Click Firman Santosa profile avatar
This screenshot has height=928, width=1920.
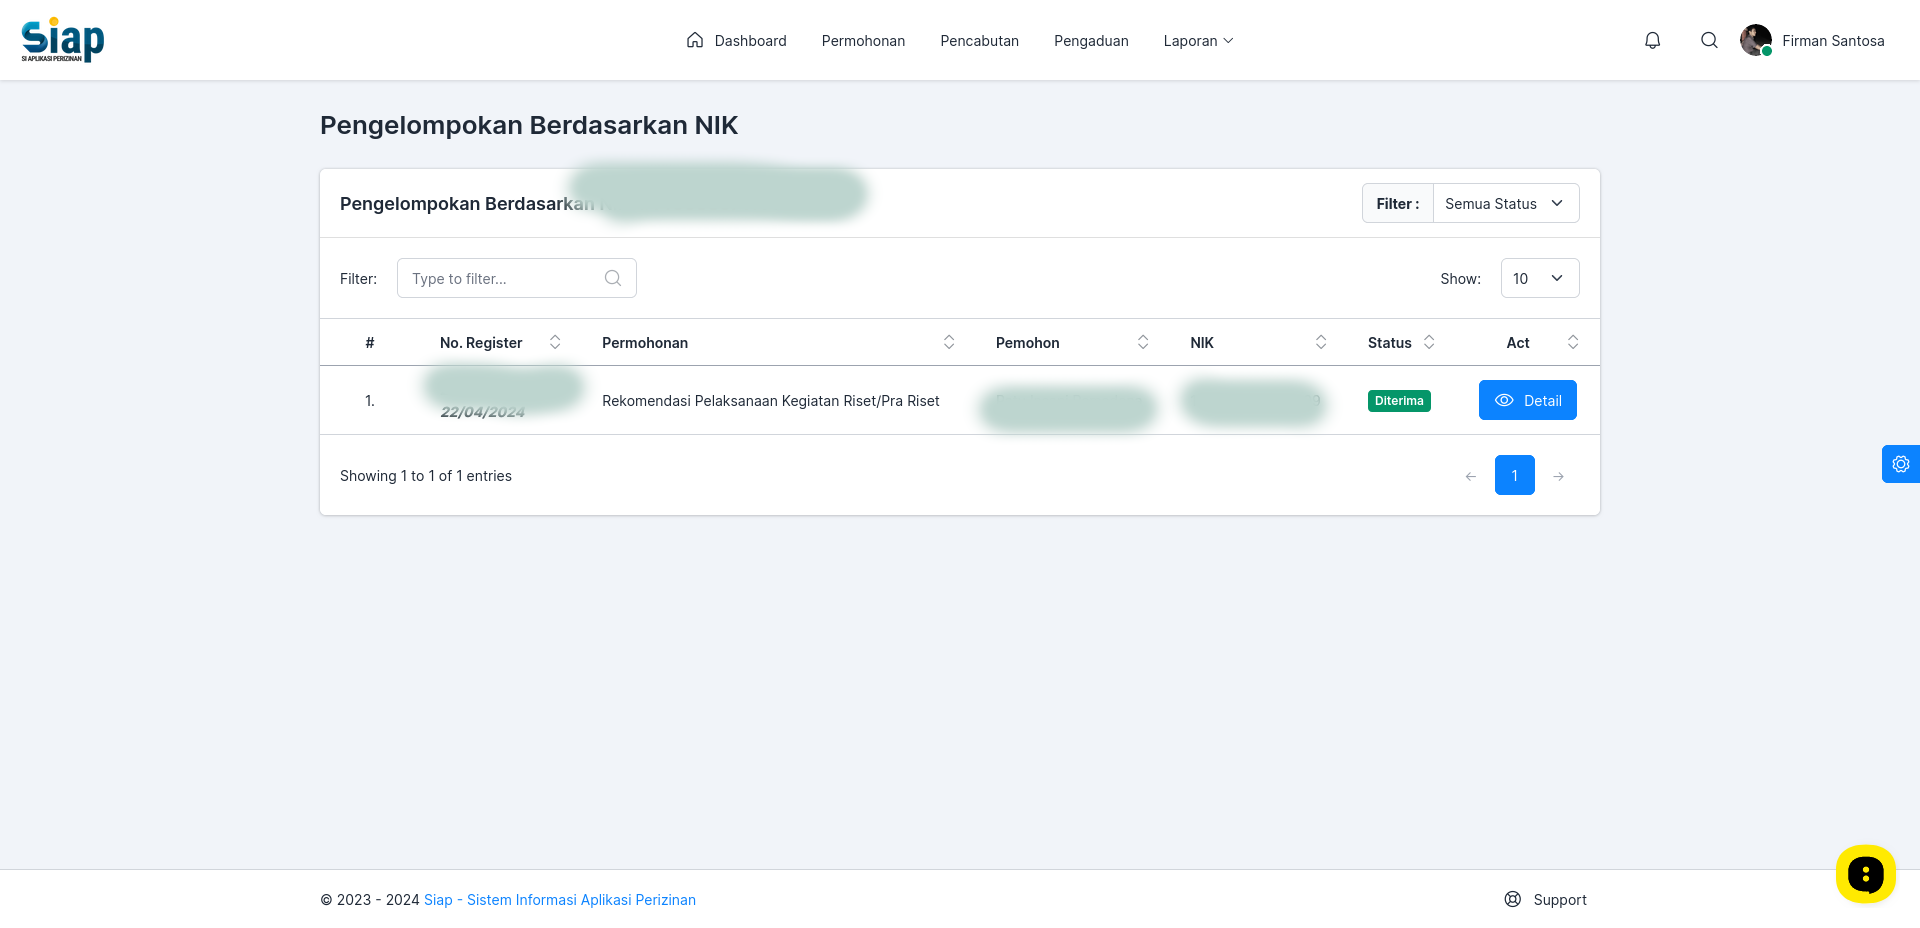(x=1755, y=40)
